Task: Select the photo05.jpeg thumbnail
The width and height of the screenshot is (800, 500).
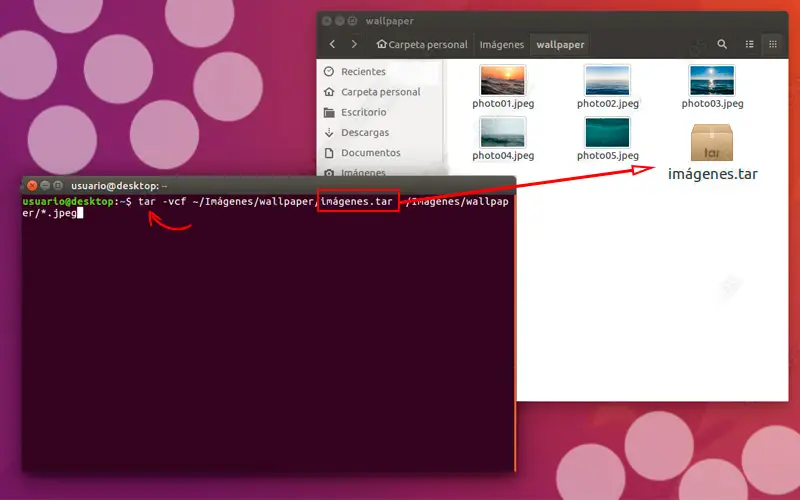Action: [x=607, y=132]
